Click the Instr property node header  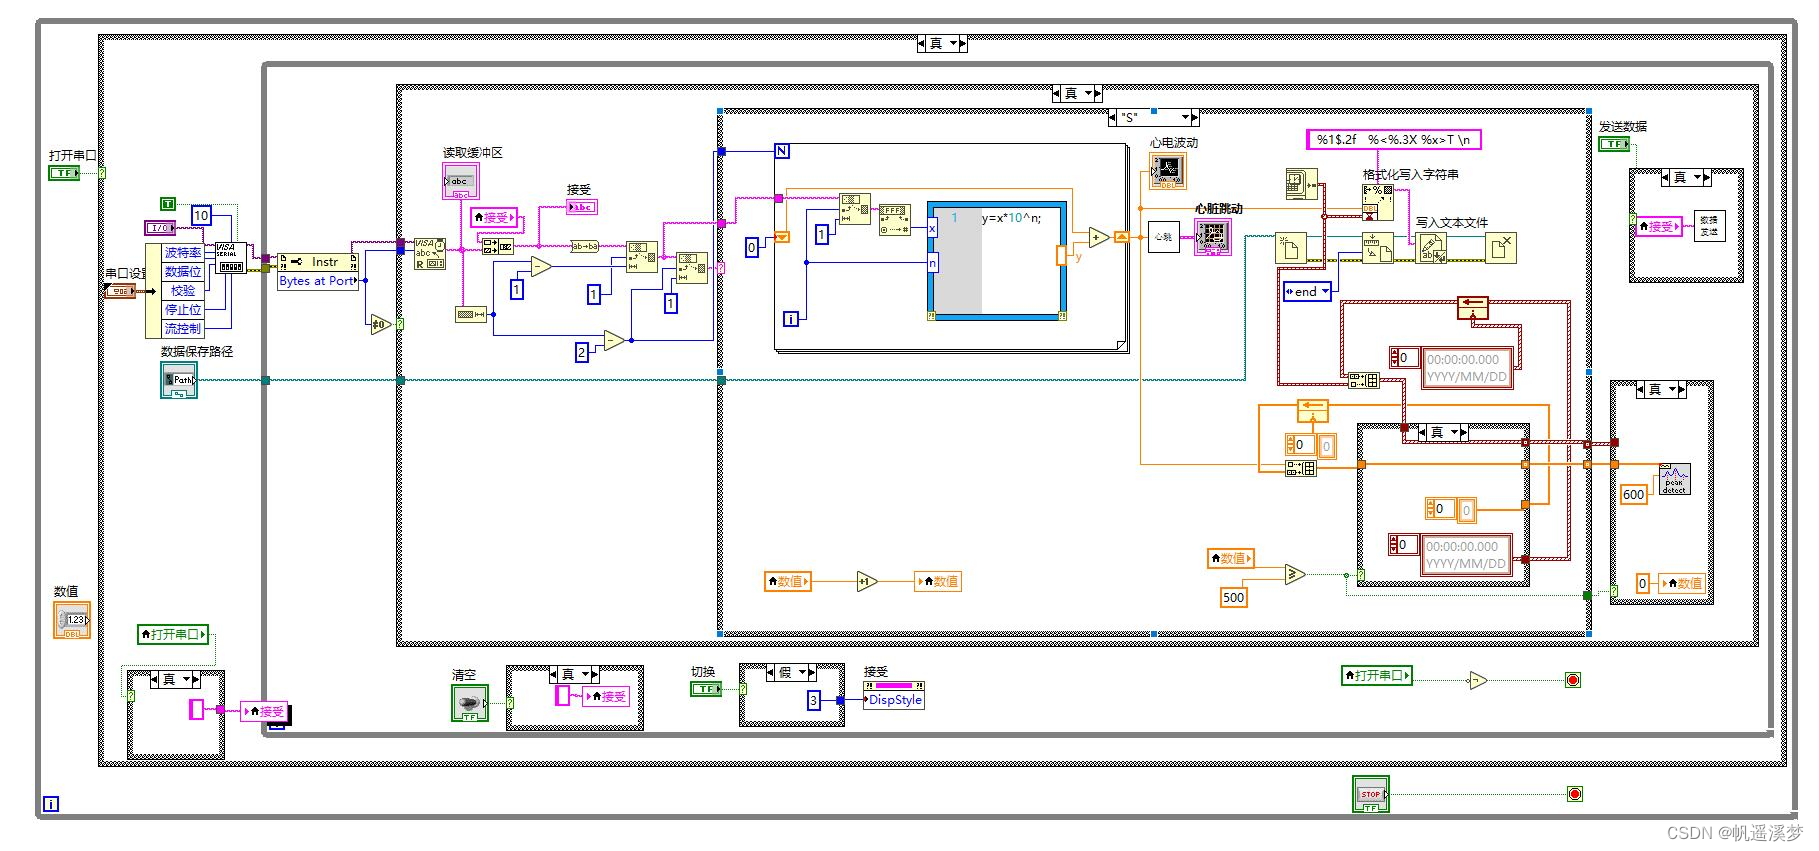[x=317, y=262]
